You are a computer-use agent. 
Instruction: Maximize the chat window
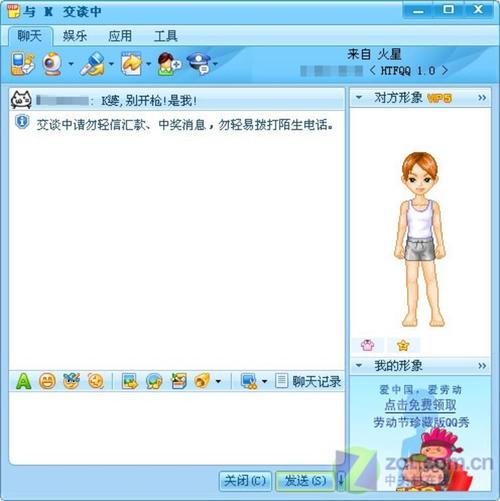(448, 10)
